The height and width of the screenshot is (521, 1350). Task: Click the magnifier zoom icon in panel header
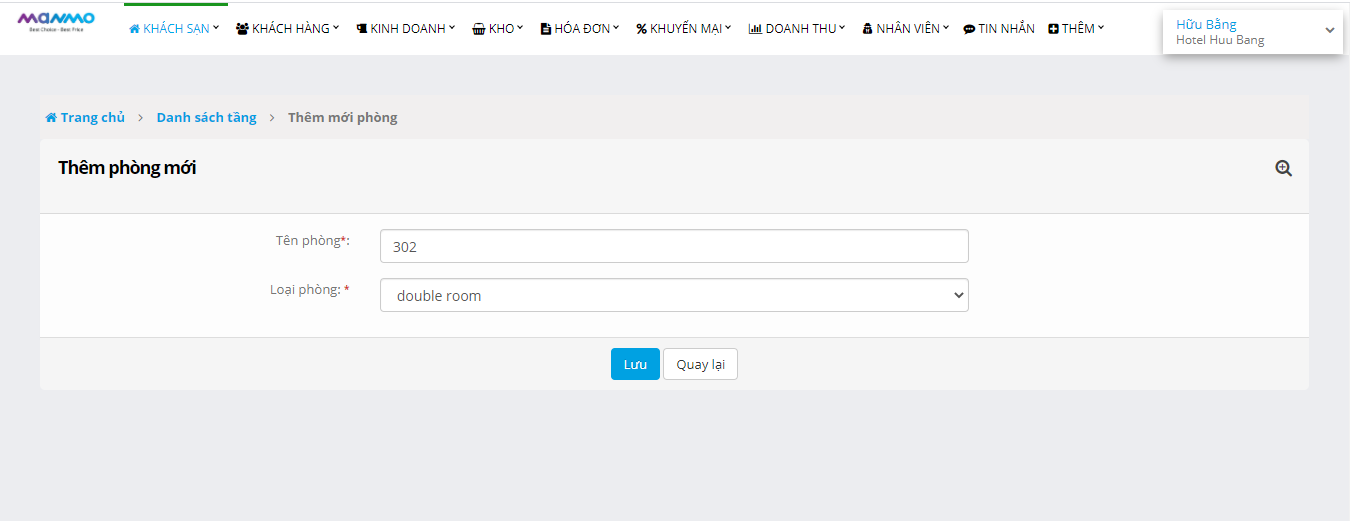pyautogui.click(x=1283, y=169)
